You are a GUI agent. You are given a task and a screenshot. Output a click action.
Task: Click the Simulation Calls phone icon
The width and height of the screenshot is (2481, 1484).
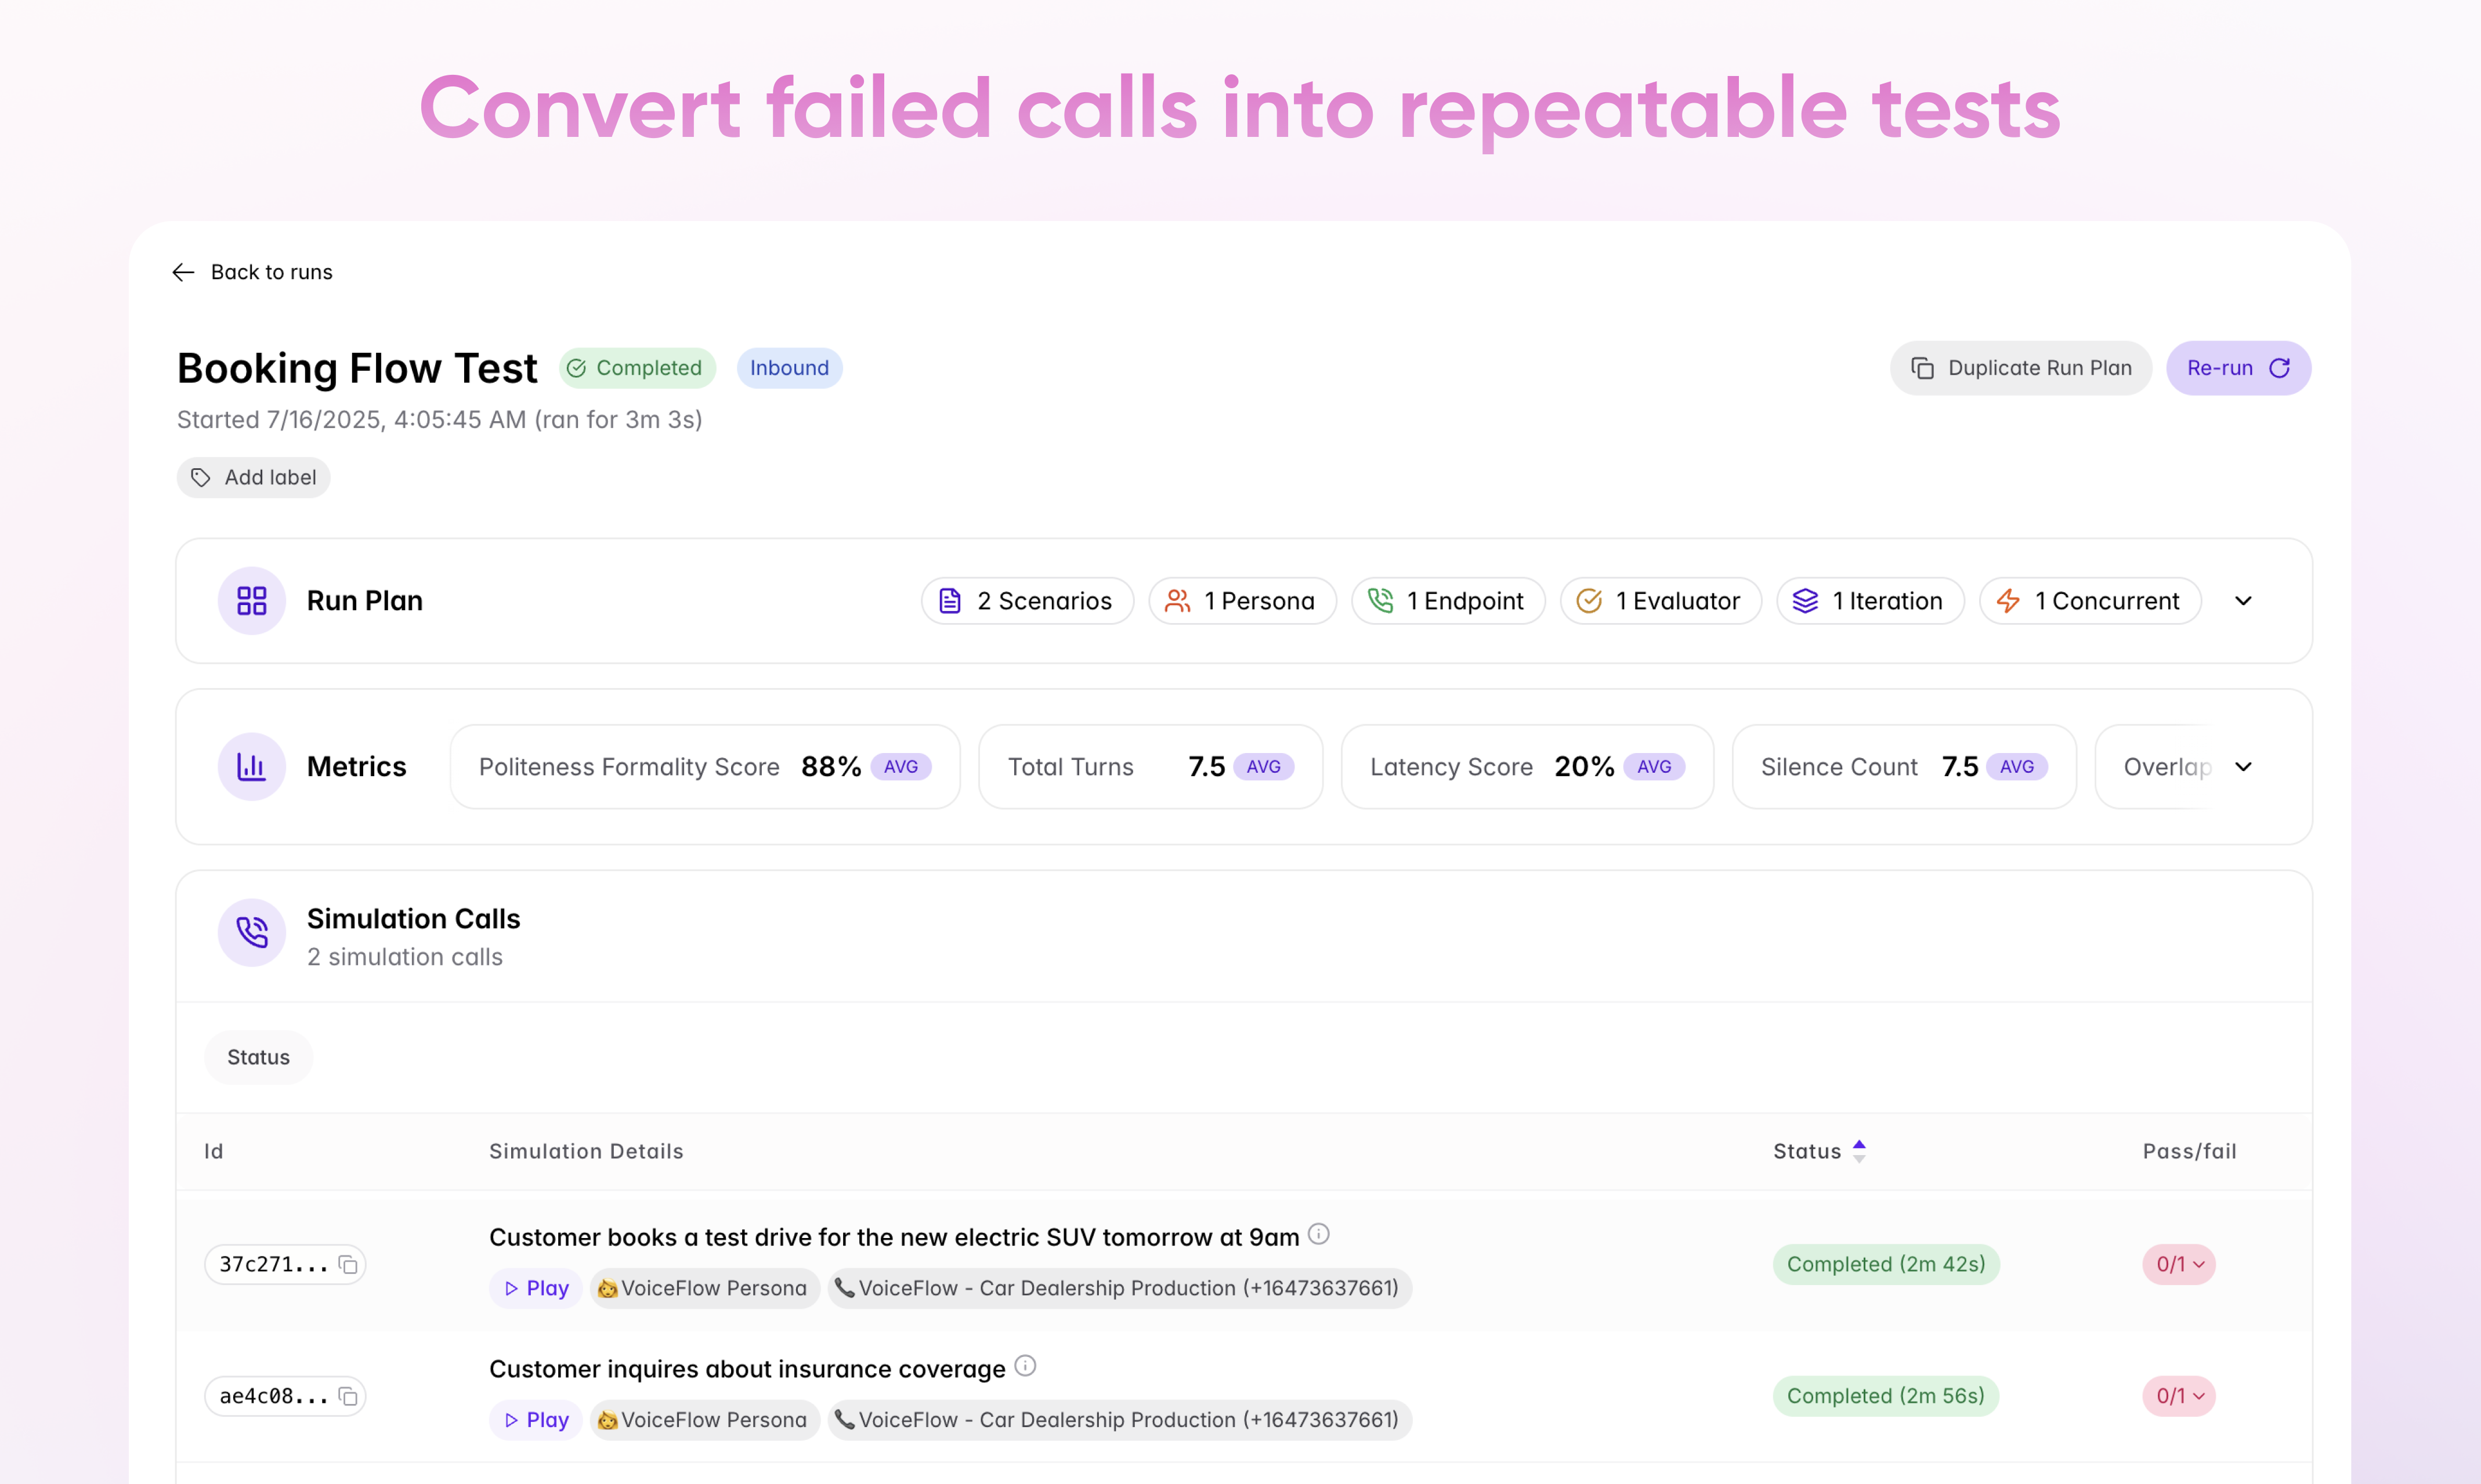click(251, 932)
